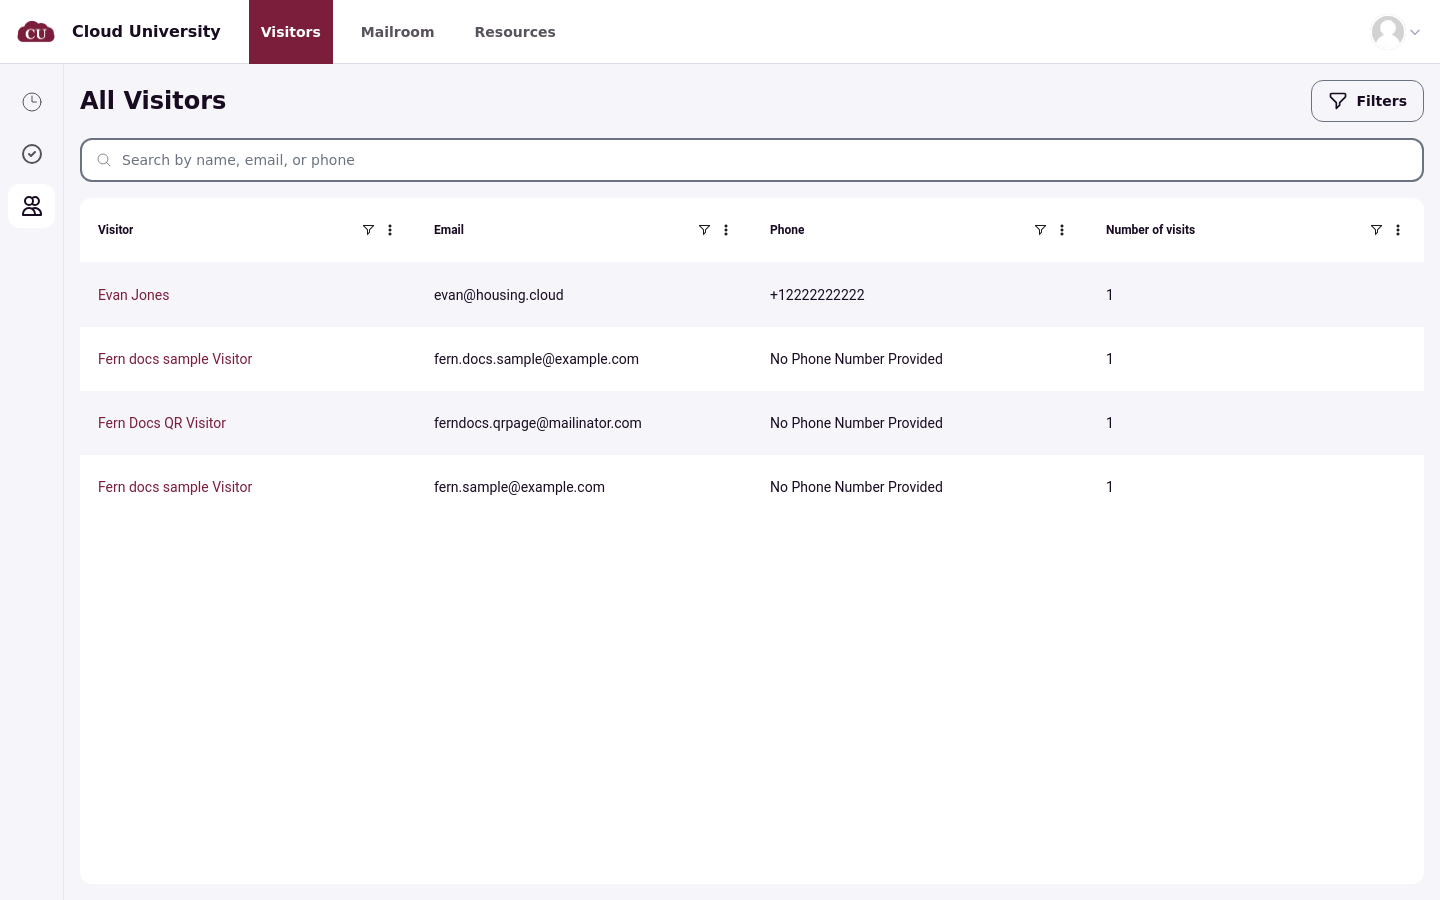Select the ferndocs.qrpage@mailinator.com email cell
Screen dimensions: 1440x900
[538, 423]
